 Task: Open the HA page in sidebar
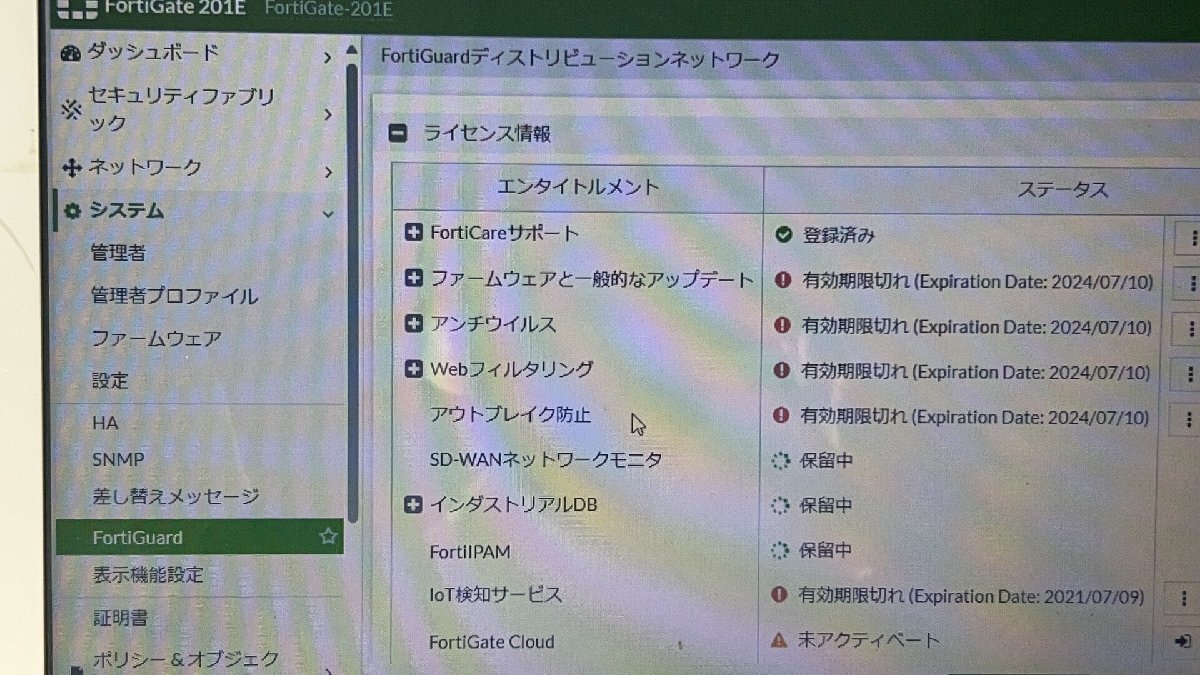105,423
